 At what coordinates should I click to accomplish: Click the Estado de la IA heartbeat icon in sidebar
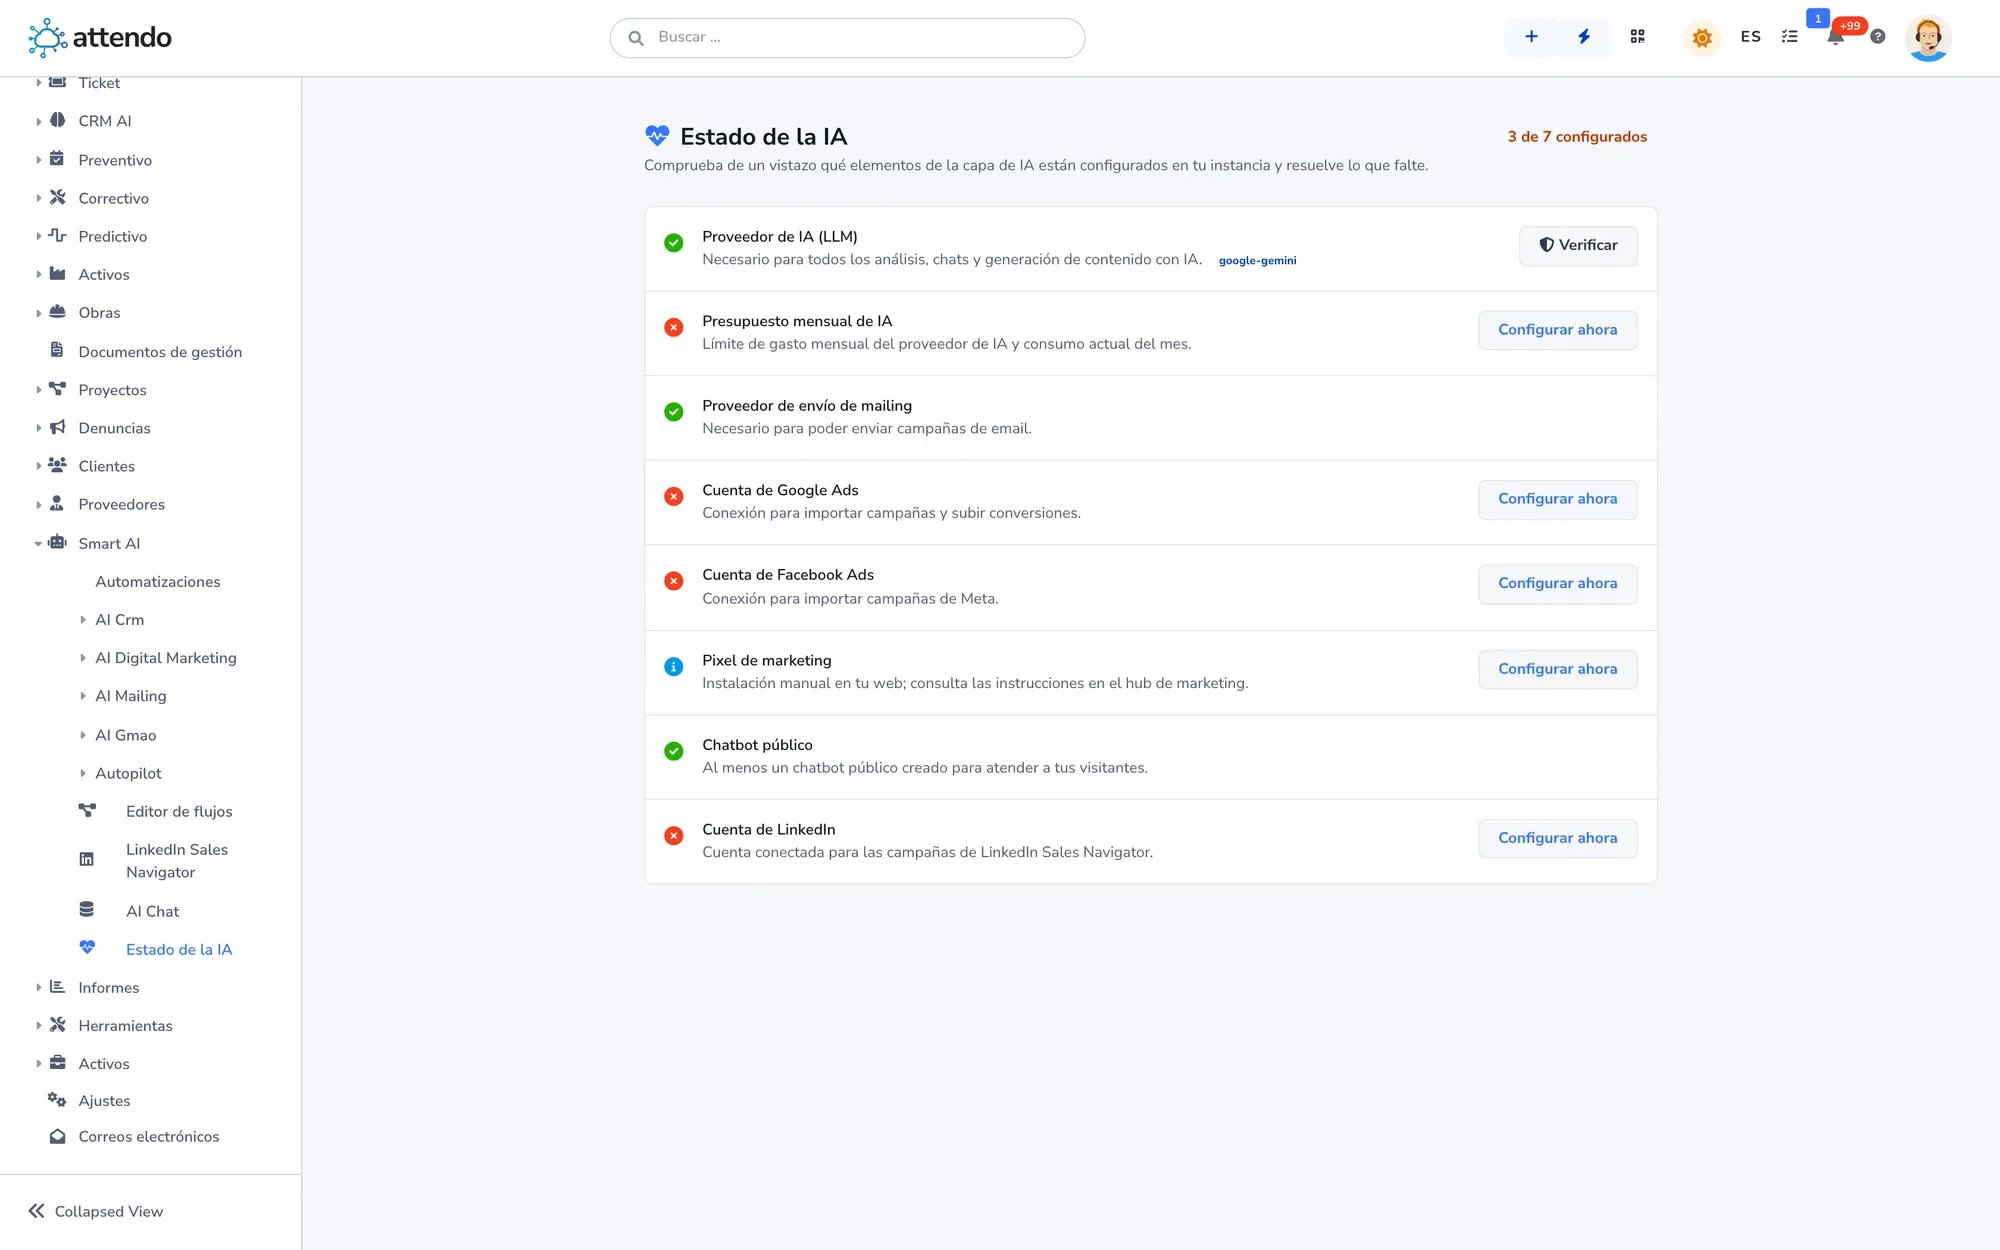click(x=87, y=948)
